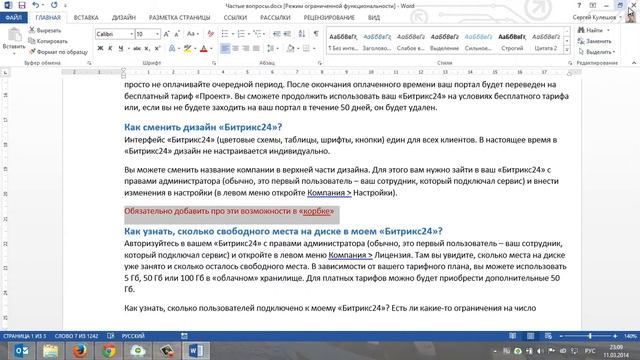Cut selection with Вырезать
640x360 pixels.
(x=45, y=30)
